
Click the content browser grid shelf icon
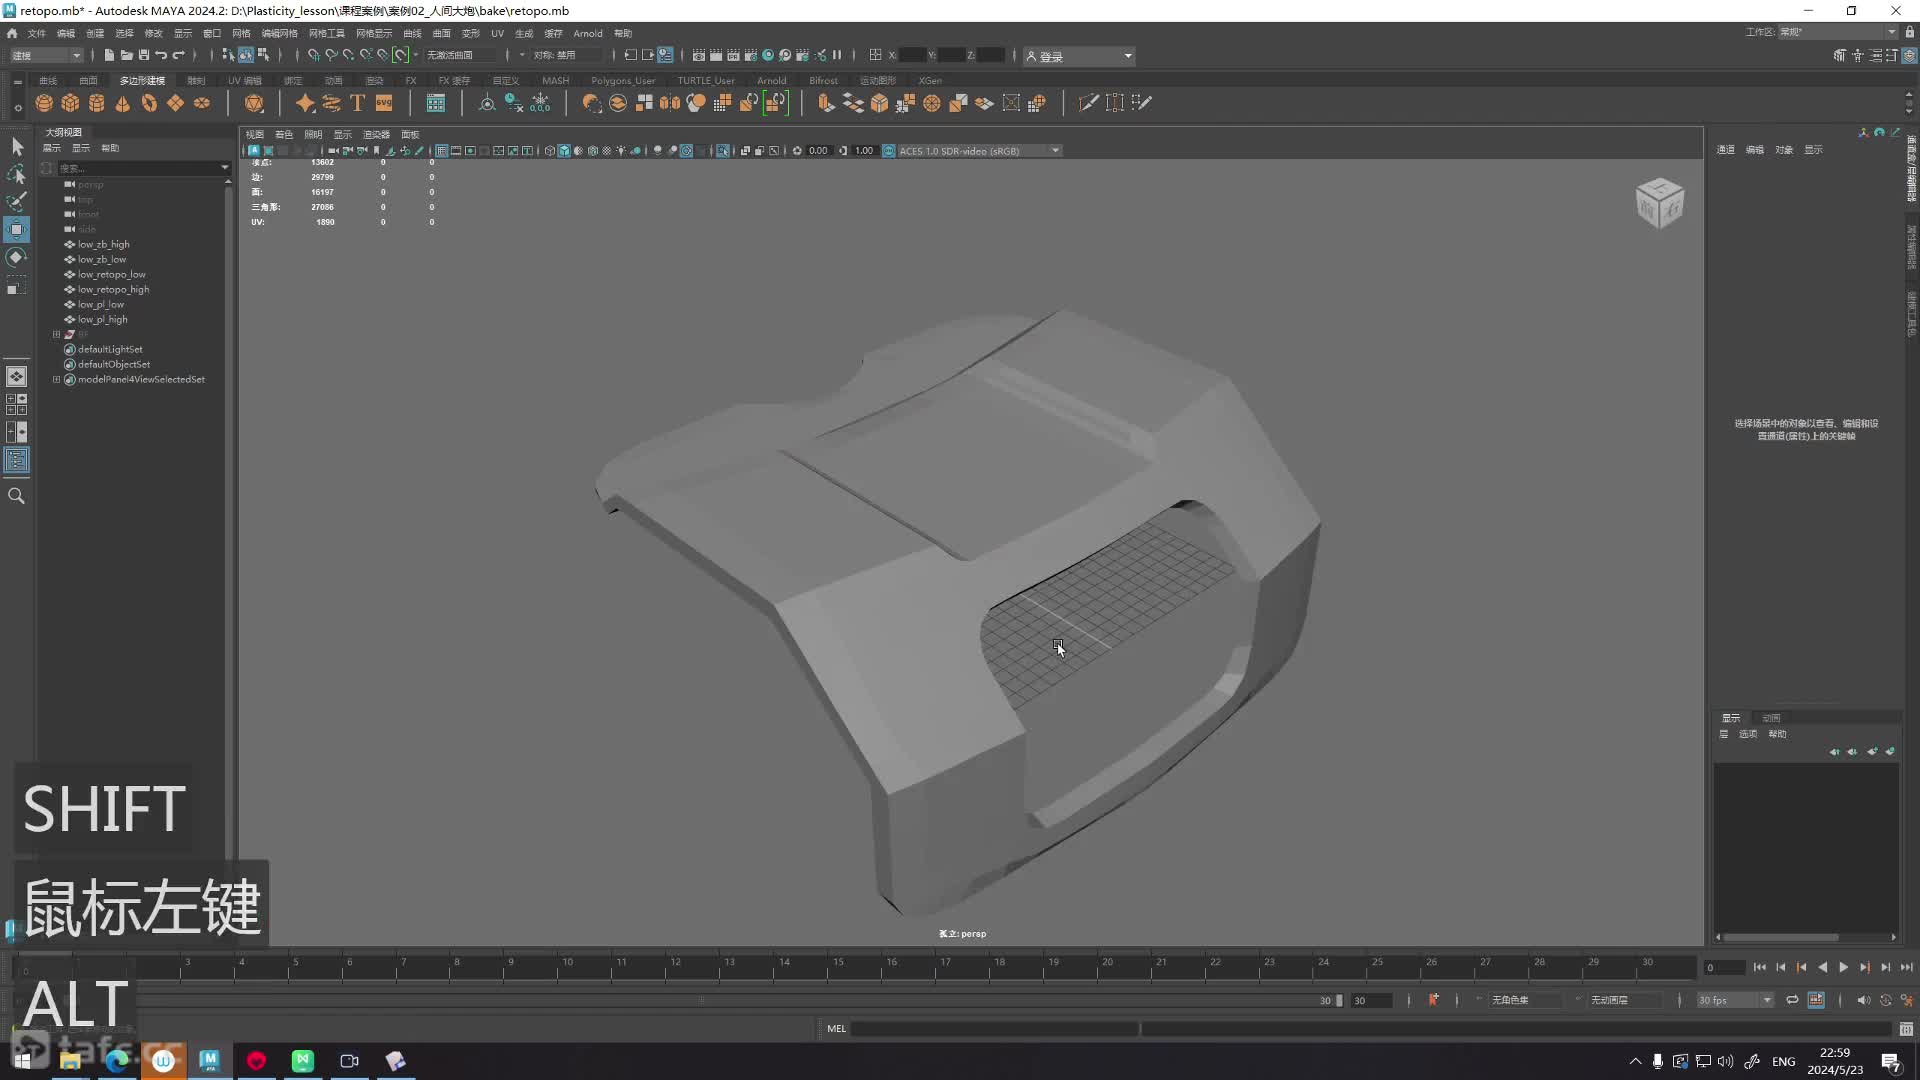pyautogui.click(x=436, y=103)
